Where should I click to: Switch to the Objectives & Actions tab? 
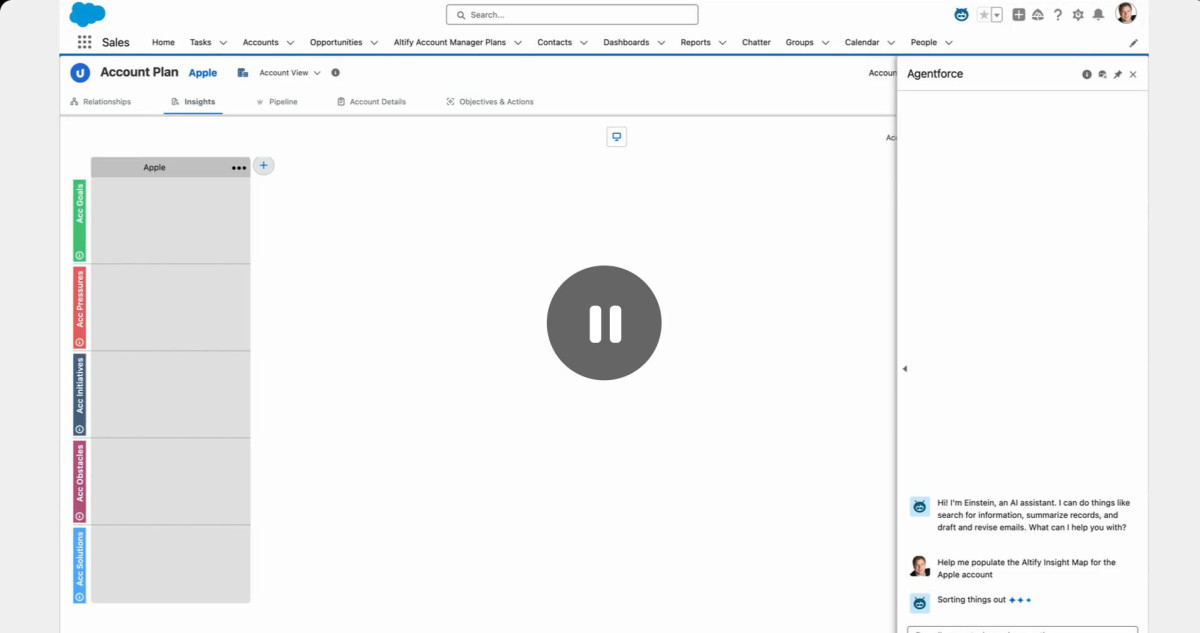(x=490, y=102)
